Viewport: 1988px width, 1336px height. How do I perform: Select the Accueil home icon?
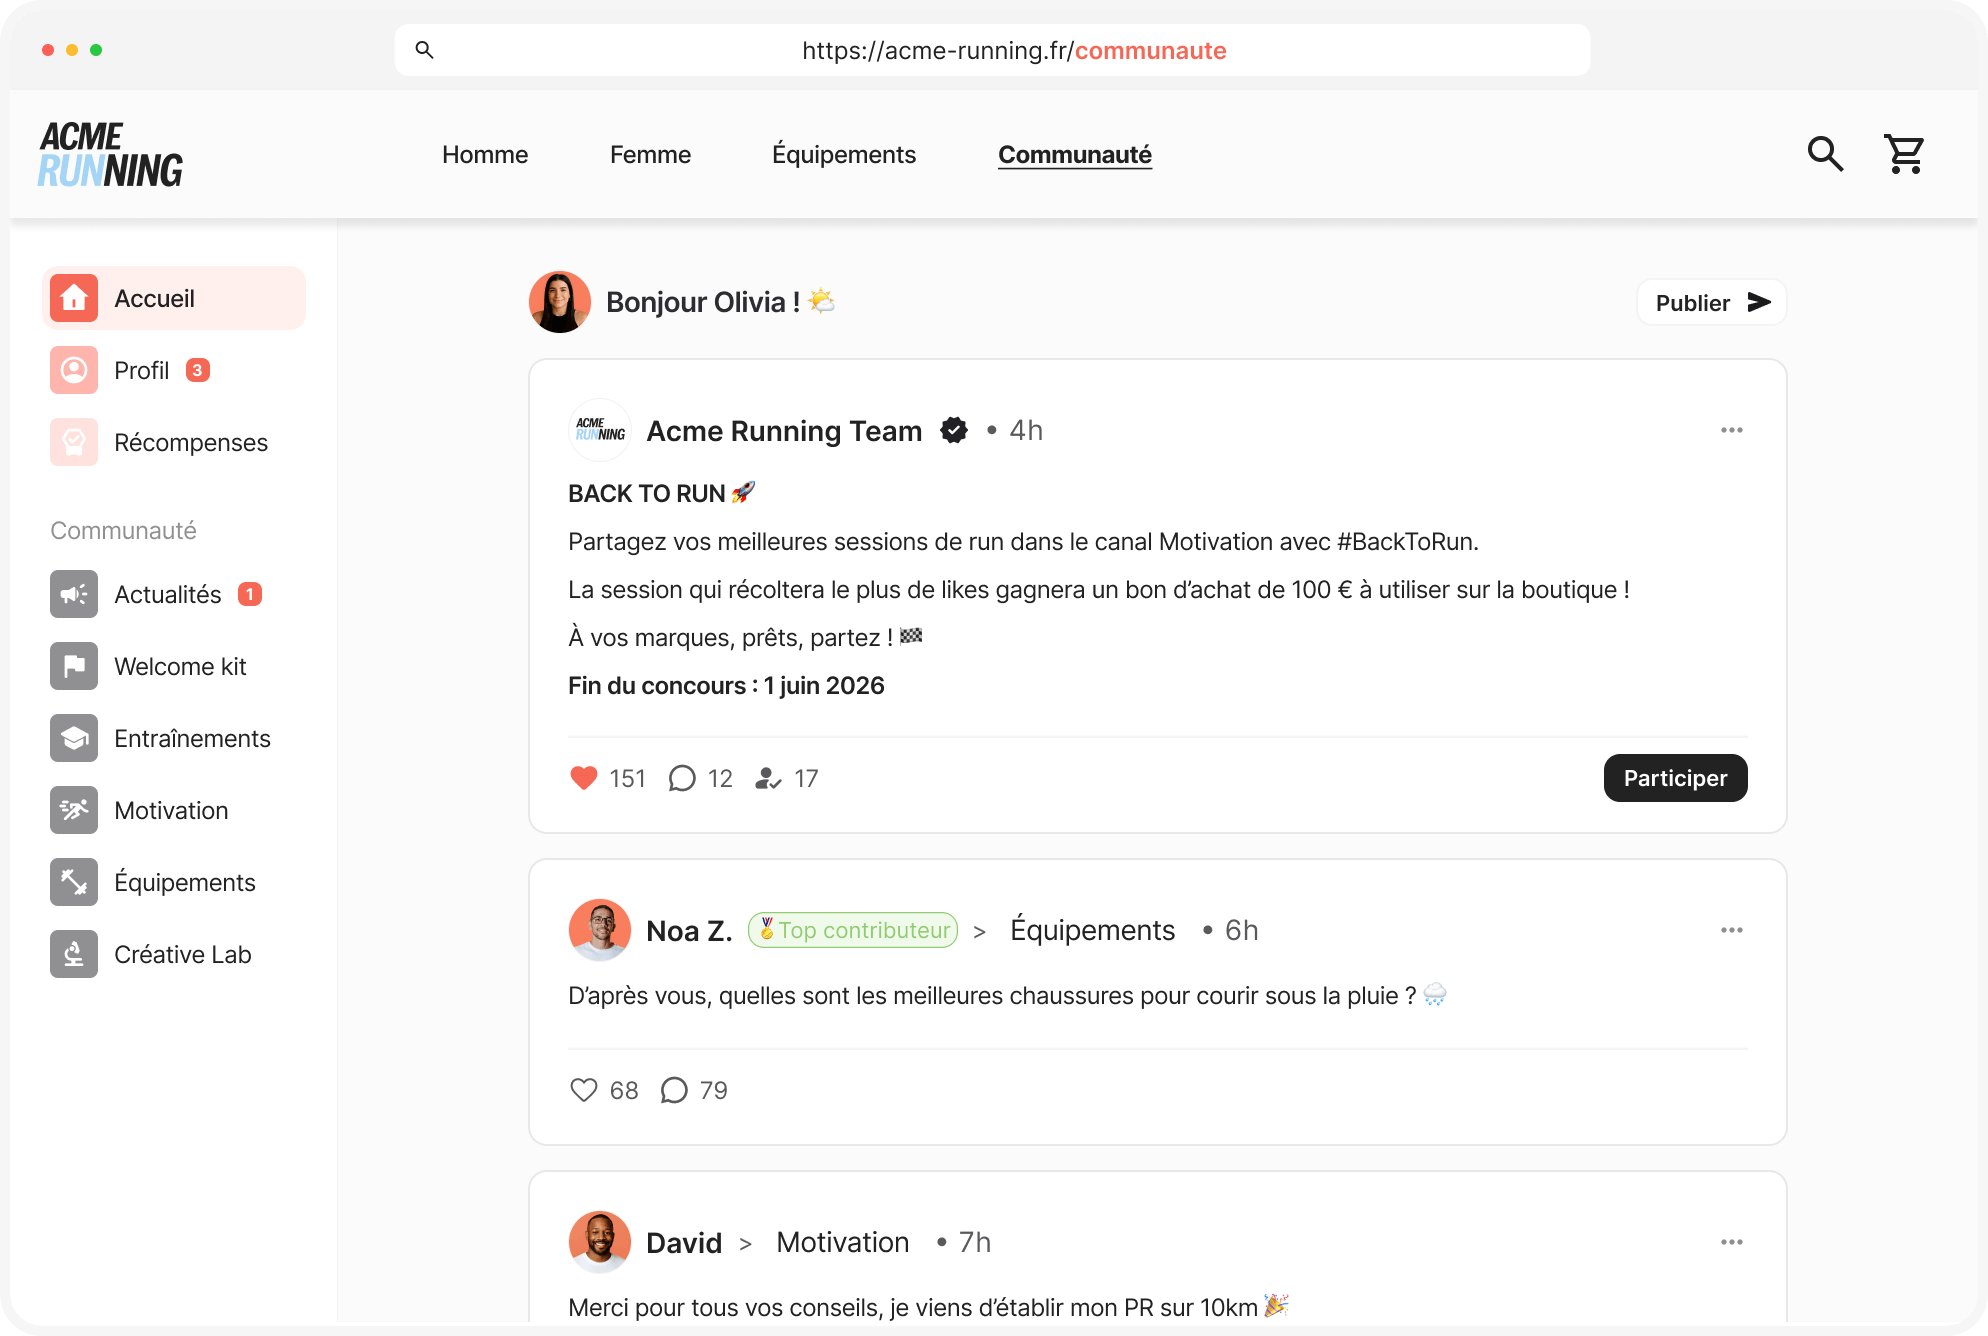coord(74,297)
